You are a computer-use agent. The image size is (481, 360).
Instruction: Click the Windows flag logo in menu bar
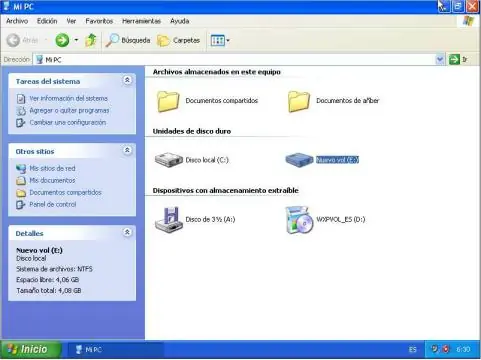(468, 21)
